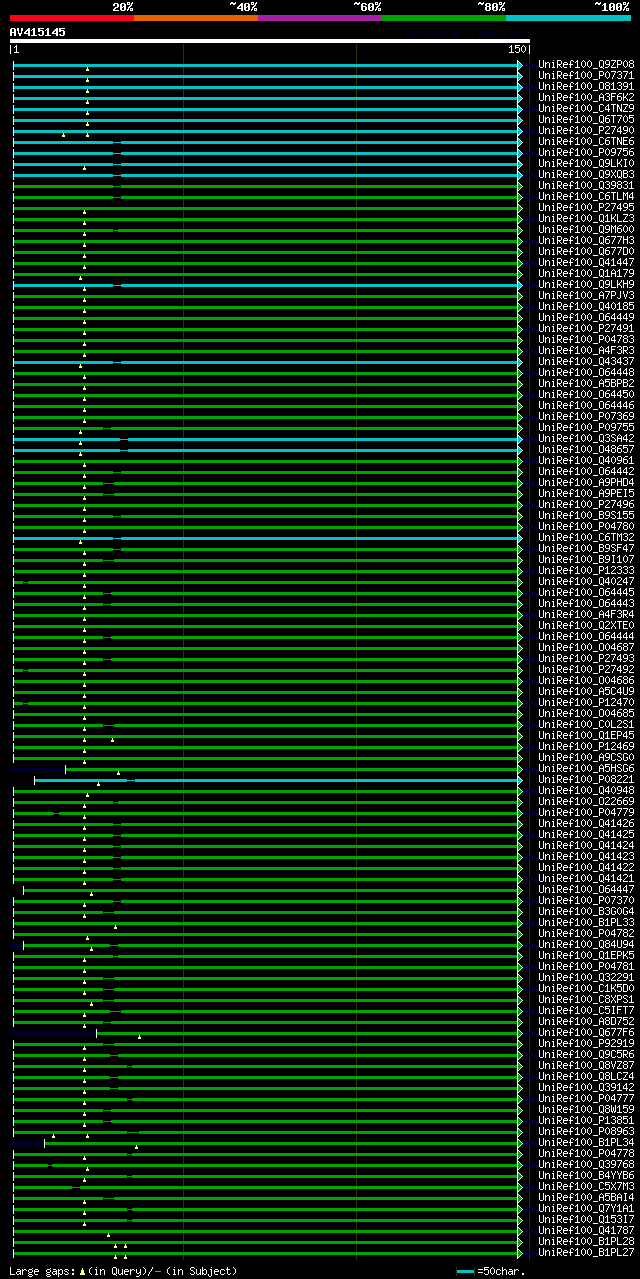
Task: Open hit entry UniRef100_Q9LKH9
Action: coord(586,284)
